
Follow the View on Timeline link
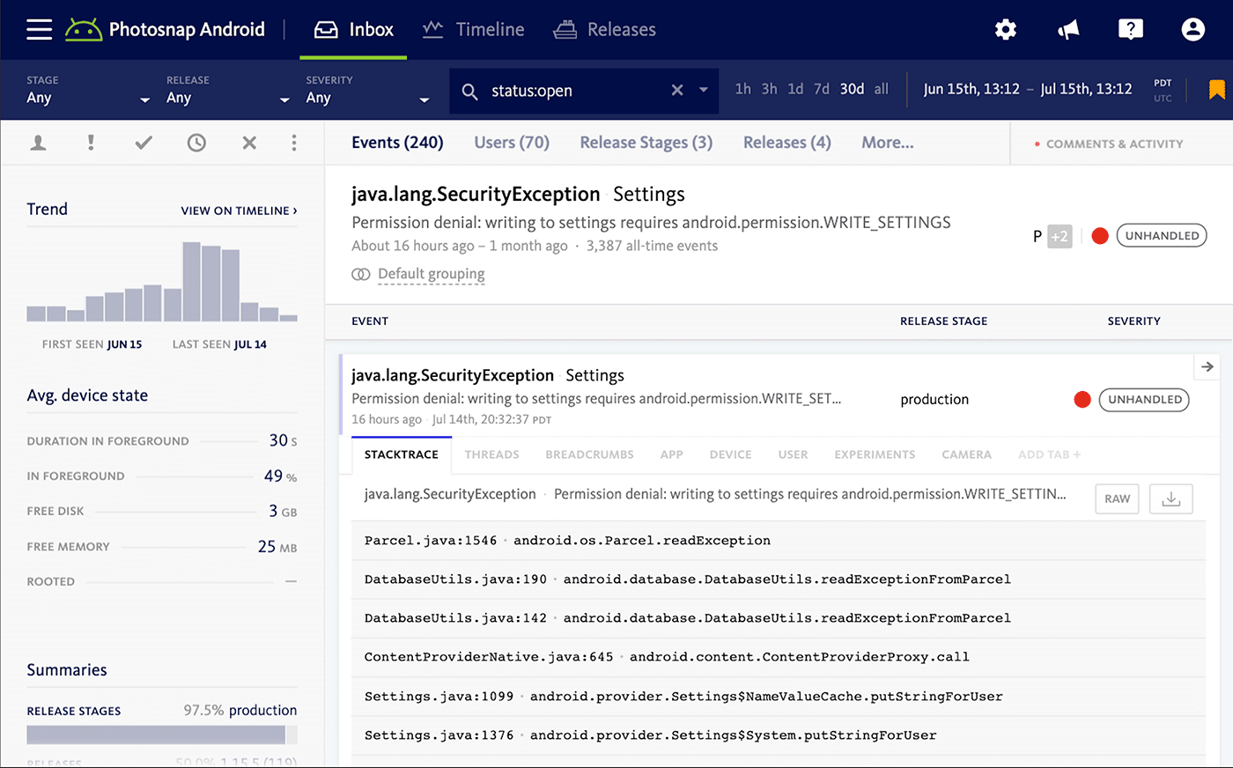coord(239,211)
